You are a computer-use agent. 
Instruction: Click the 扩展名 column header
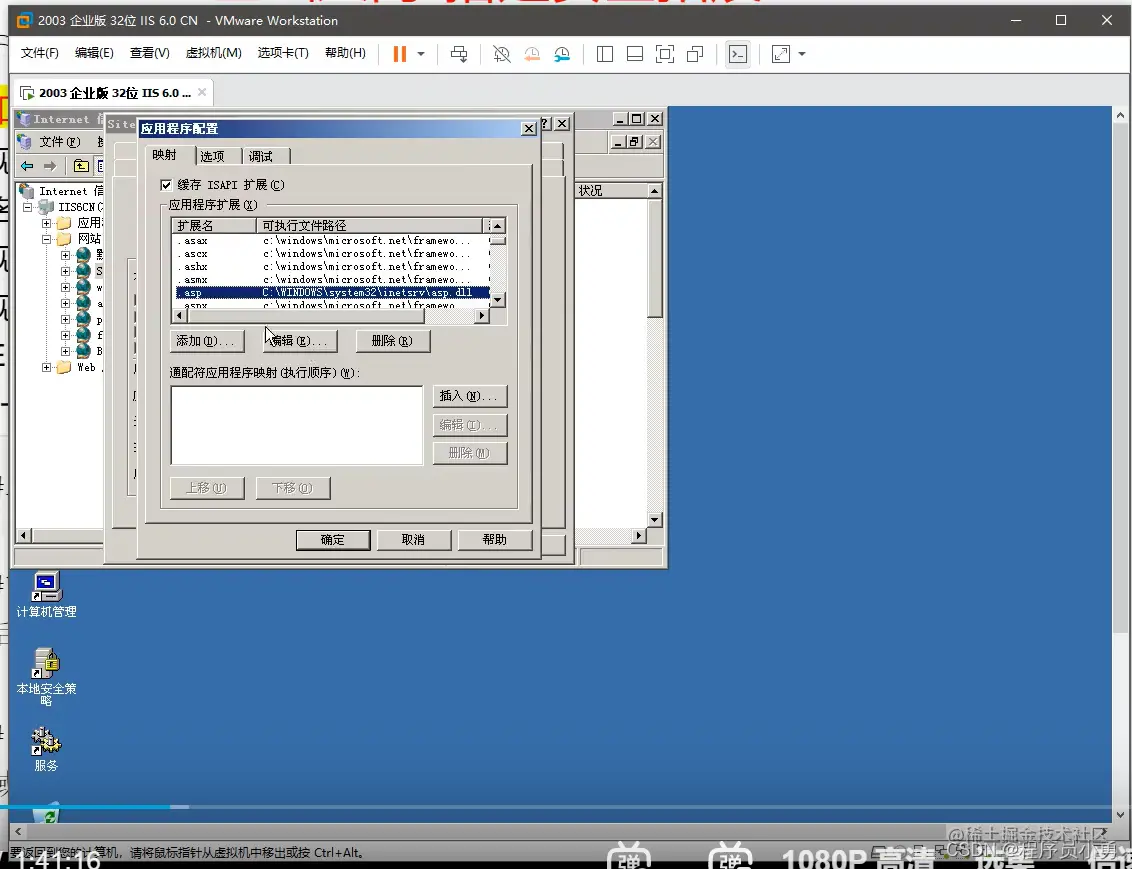click(214, 226)
